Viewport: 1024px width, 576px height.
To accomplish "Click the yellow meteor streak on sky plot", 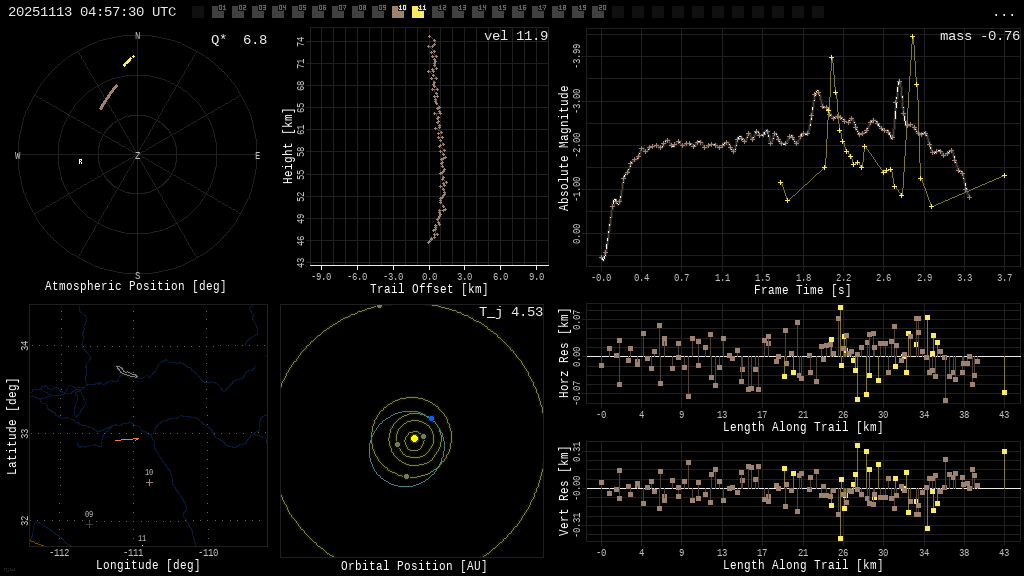I will coord(128,61).
